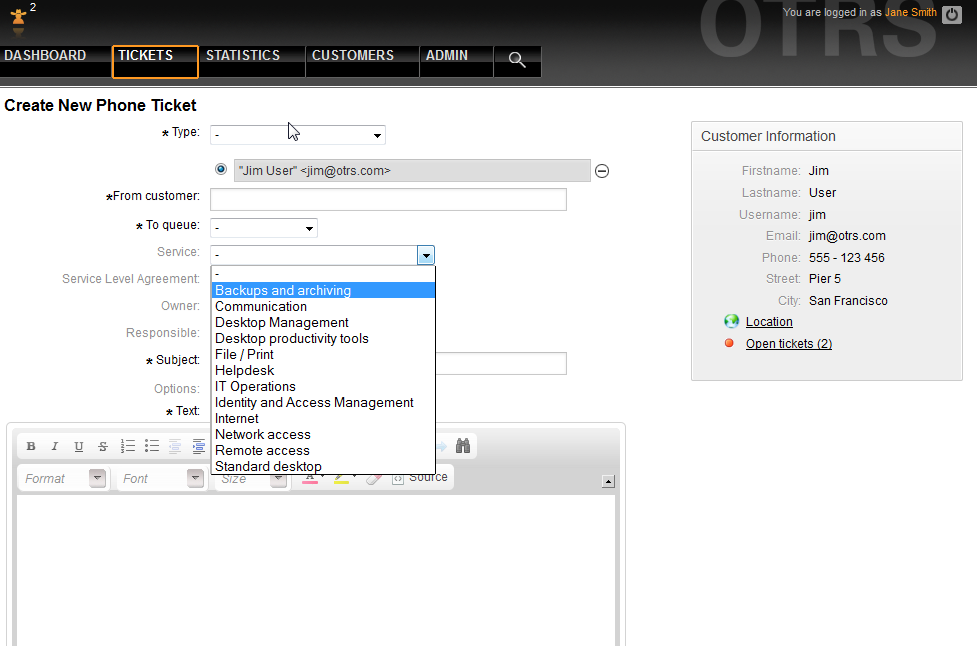The height and width of the screenshot is (646, 977).
Task: Choose "Helpdesk" from the Service list
Action: pyautogui.click(x=244, y=371)
